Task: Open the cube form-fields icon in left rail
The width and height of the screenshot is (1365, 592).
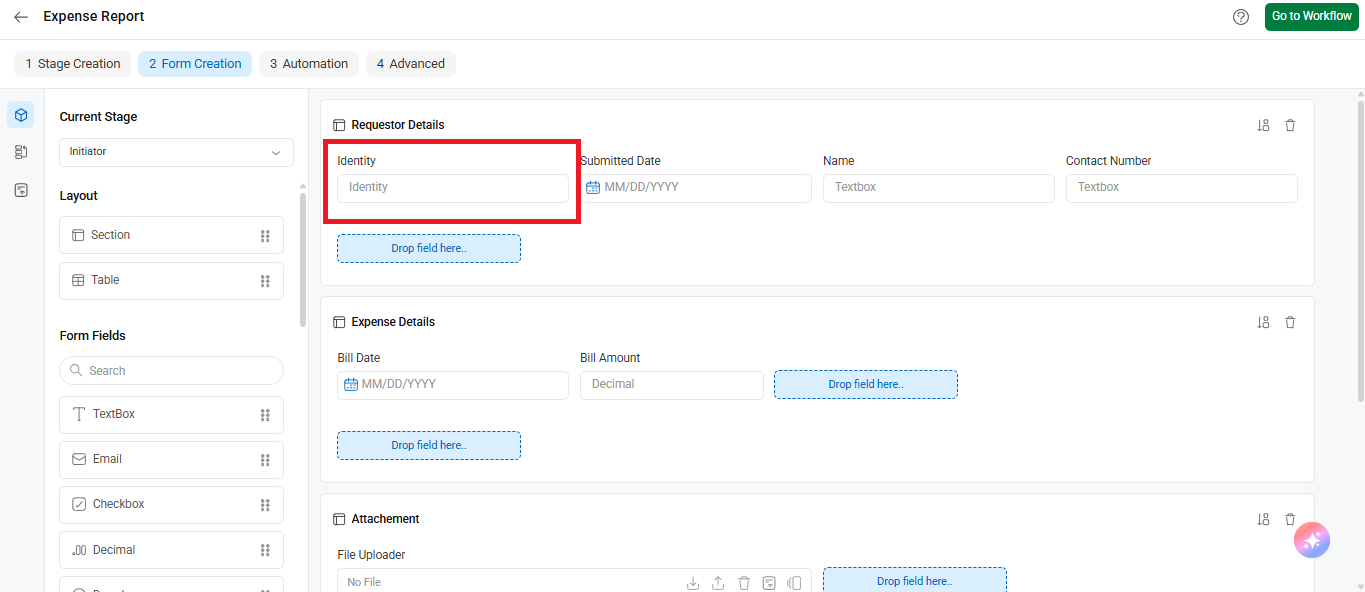Action: pyautogui.click(x=21, y=115)
